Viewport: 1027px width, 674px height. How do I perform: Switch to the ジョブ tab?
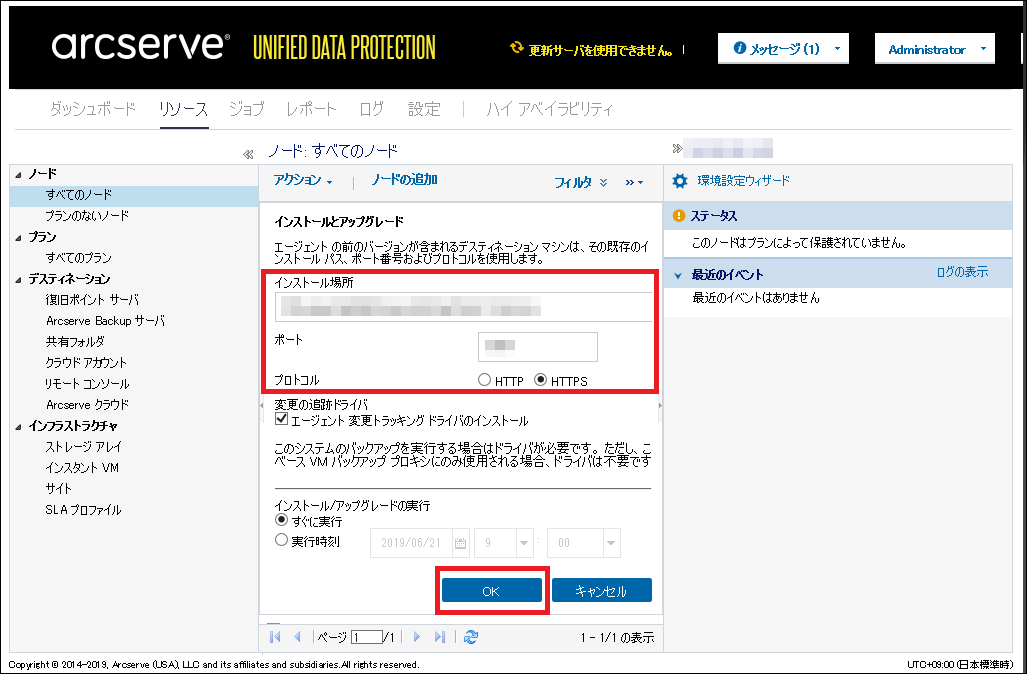click(x=247, y=109)
